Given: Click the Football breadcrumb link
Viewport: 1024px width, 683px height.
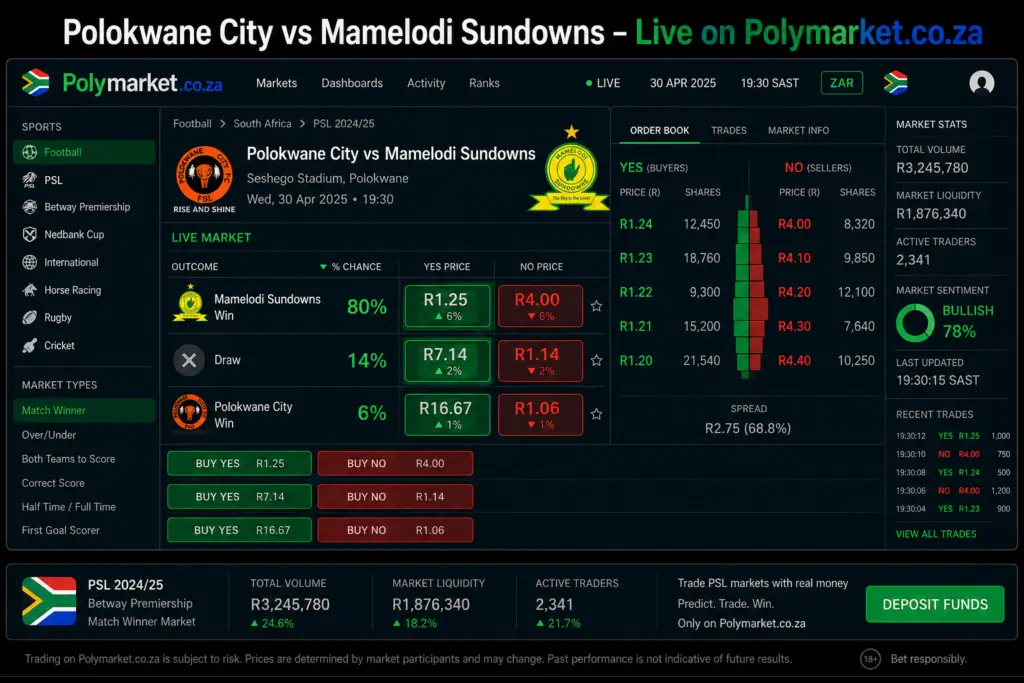Looking at the screenshot, I should (192, 123).
